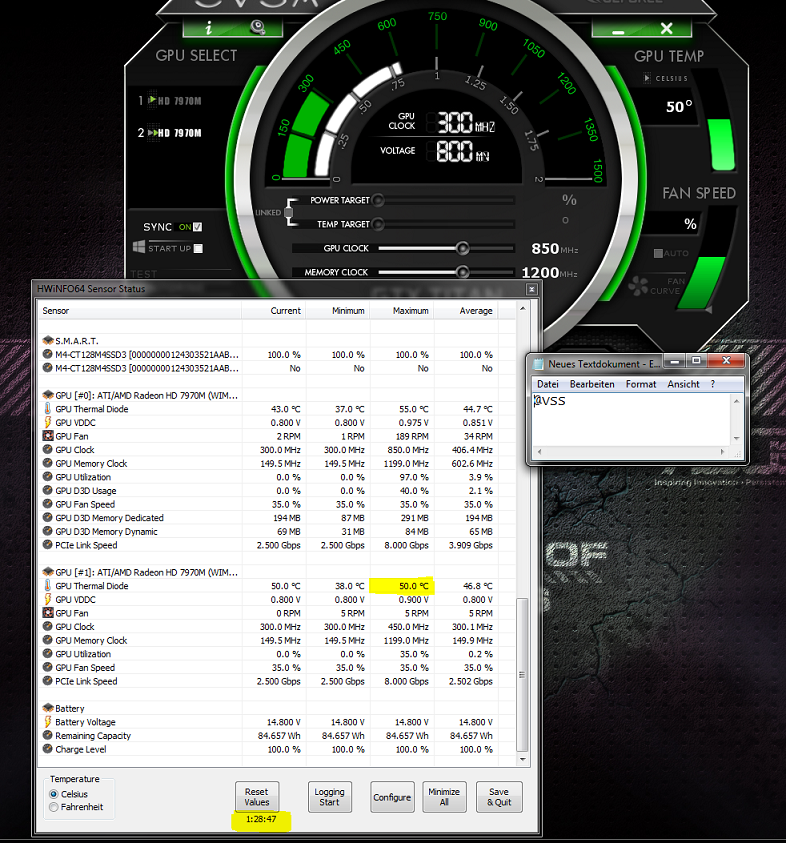Click the GPU [#0] group chip icon
786x843 pixels.
[x=48, y=395]
